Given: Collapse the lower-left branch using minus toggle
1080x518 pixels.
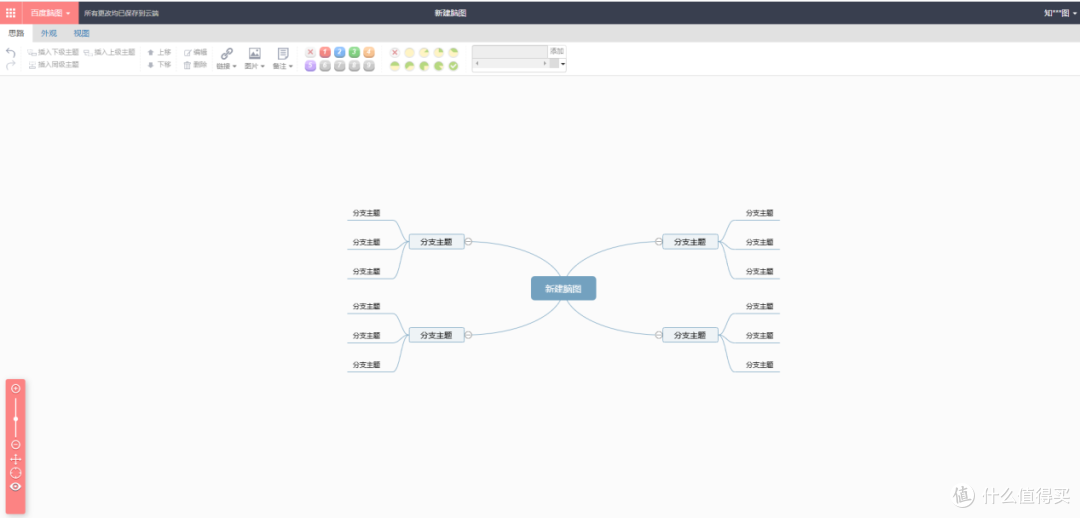Looking at the screenshot, I should [468, 335].
